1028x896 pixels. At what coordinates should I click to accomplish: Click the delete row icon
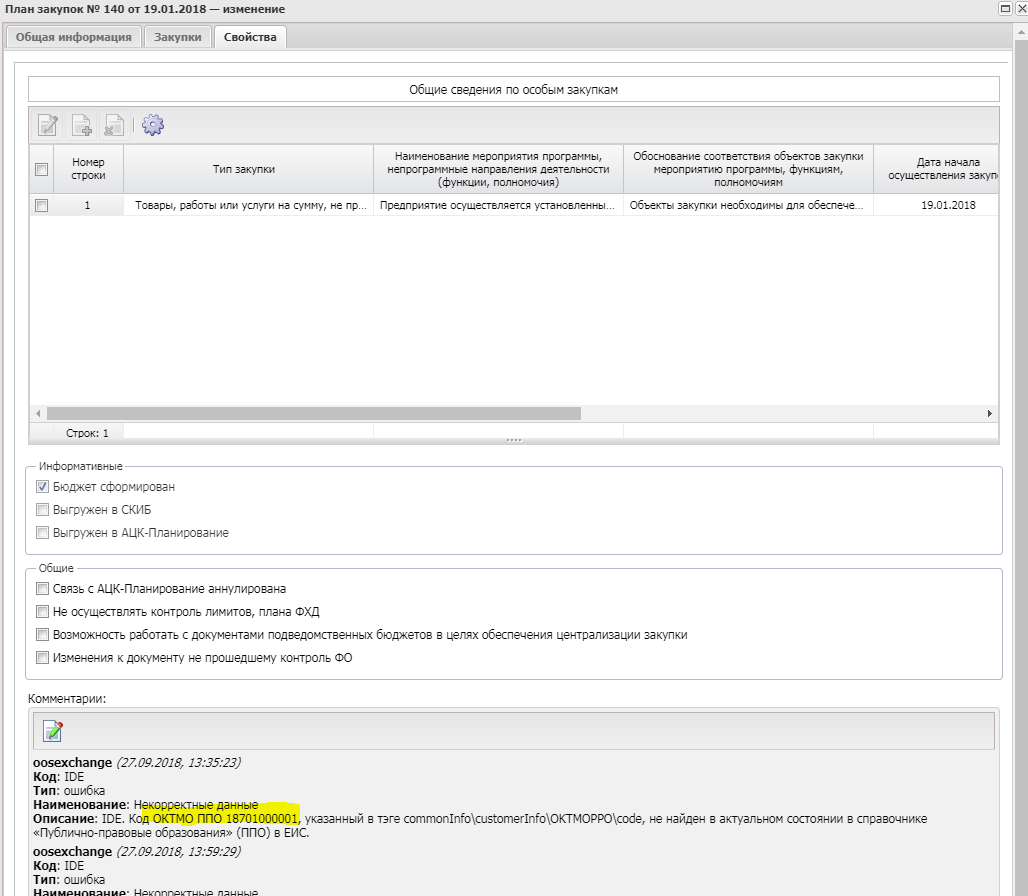(114, 125)
